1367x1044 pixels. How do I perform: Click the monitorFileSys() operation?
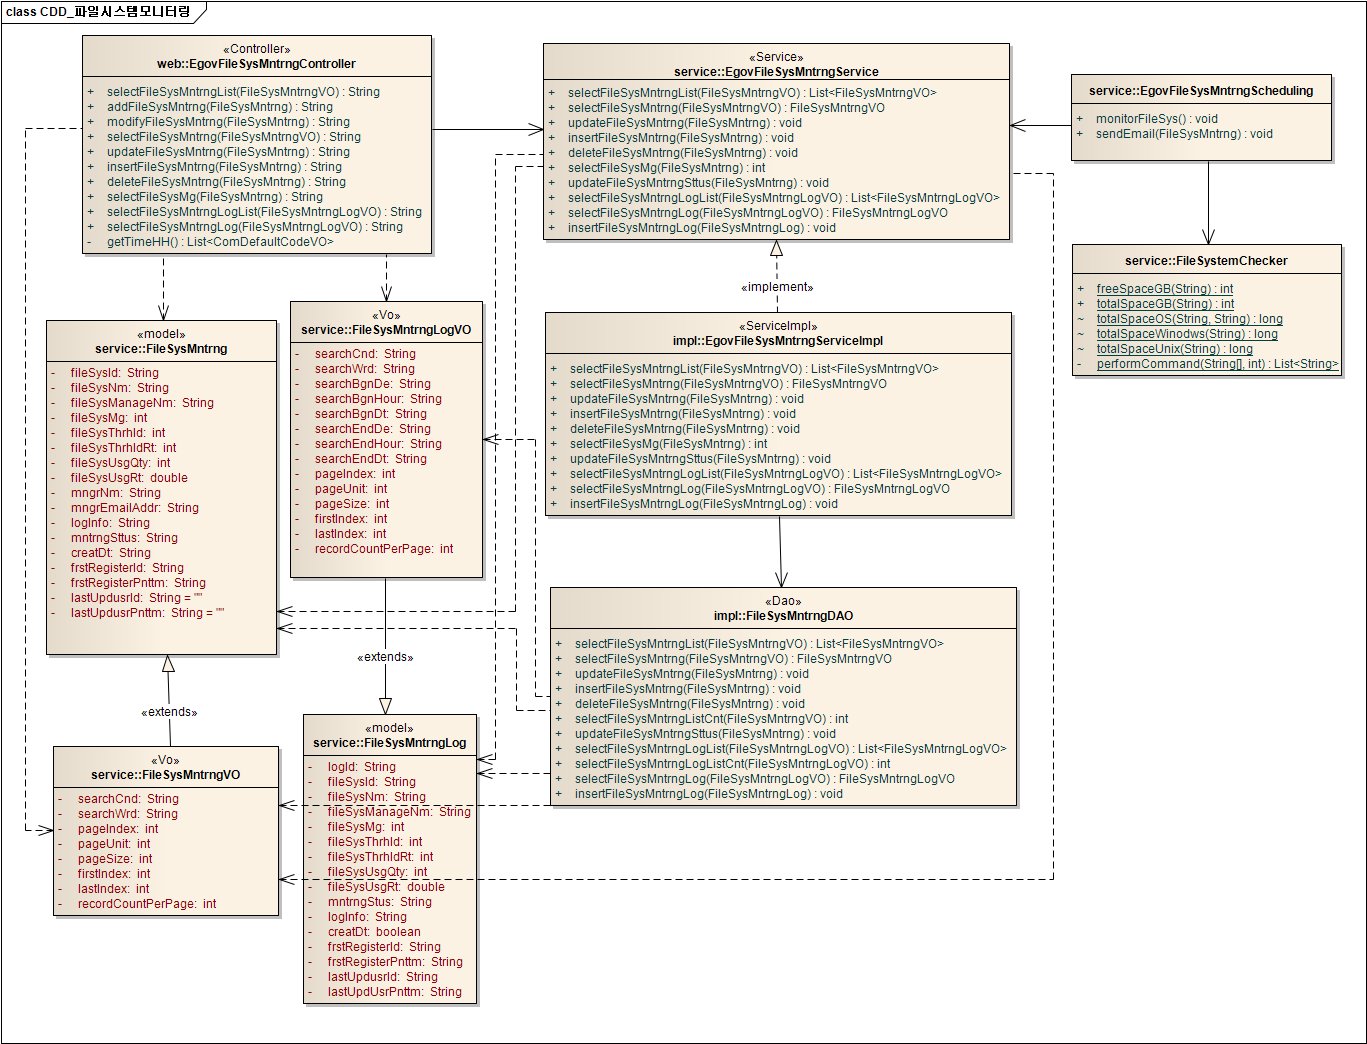pyautogui.click(x=1156, y=119)
